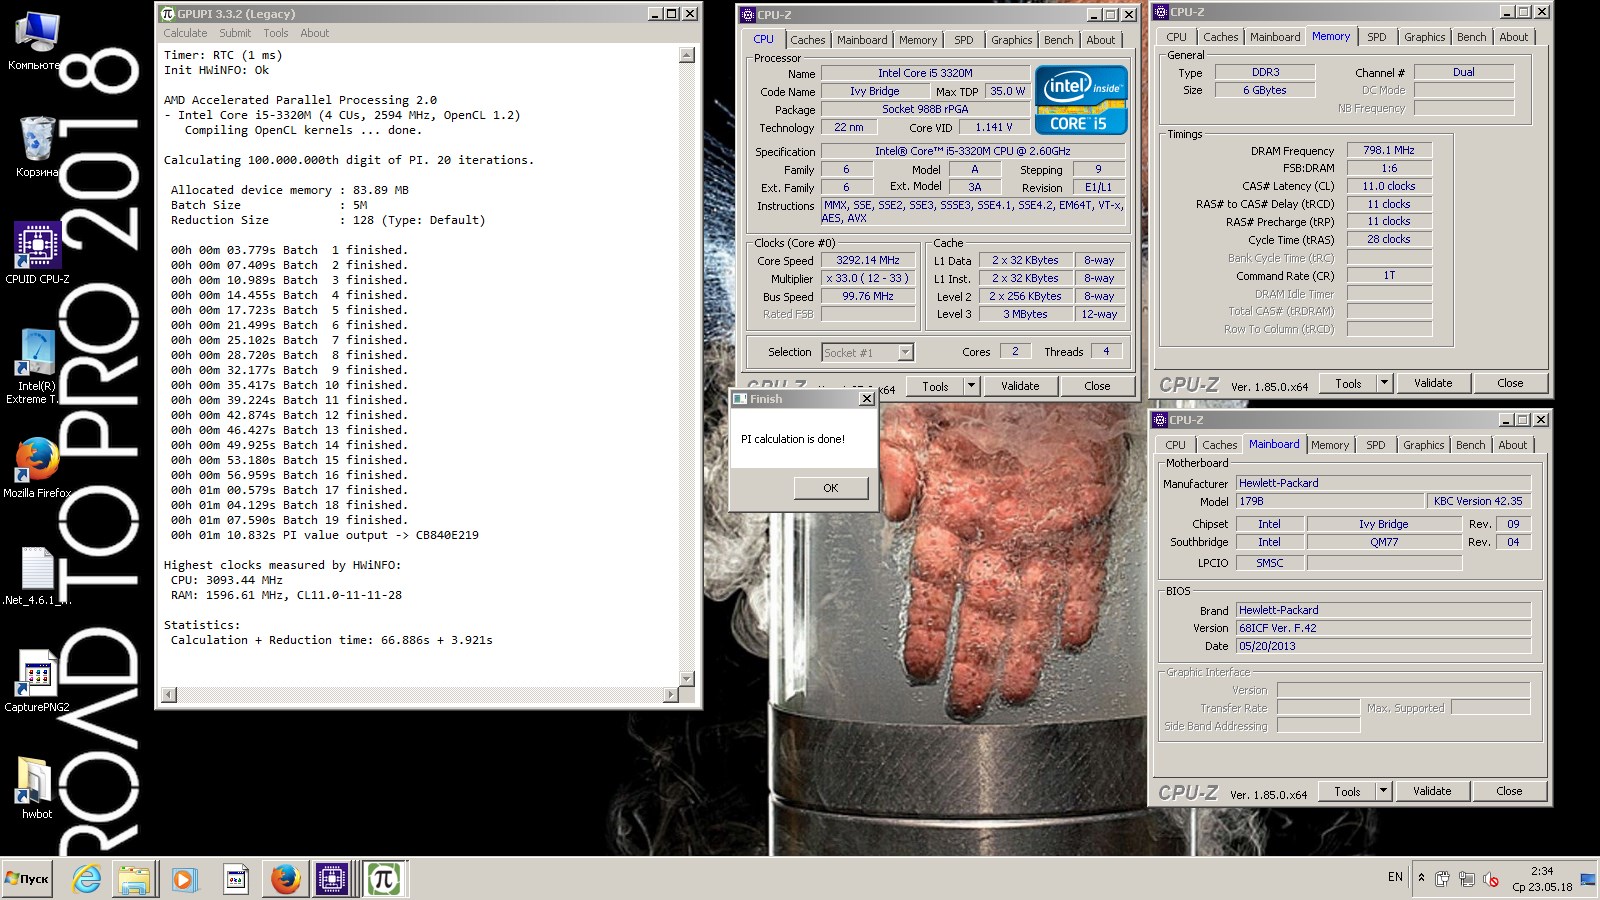Click Tools button in CPU-Z Memory window
The height and width of the screenshot is (900, 1600).
(x=1348, y=383)
